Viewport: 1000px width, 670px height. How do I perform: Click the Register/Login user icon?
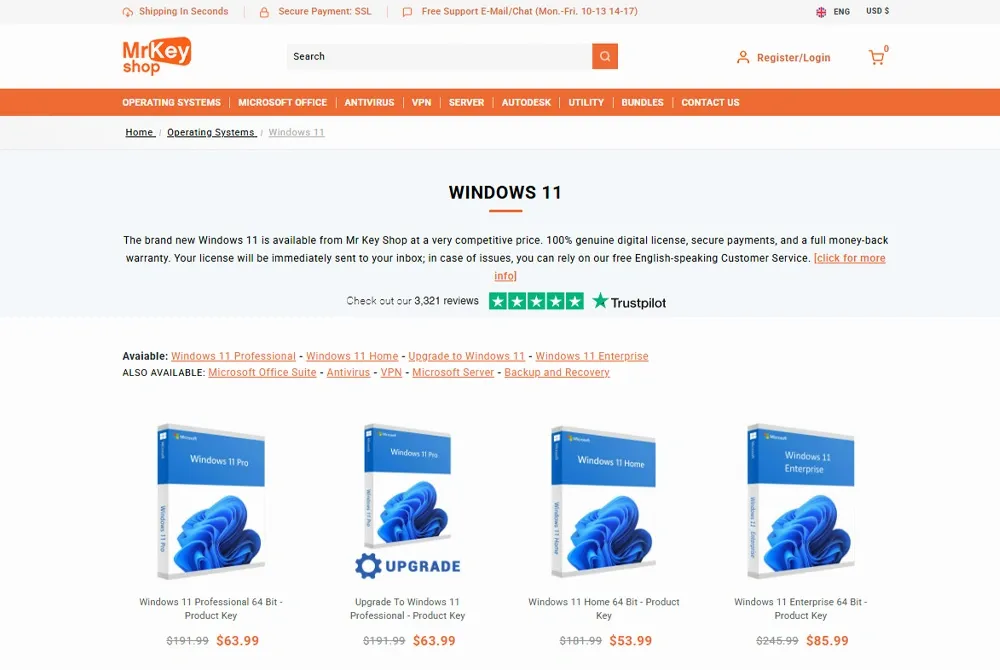(x=743, y=57)
